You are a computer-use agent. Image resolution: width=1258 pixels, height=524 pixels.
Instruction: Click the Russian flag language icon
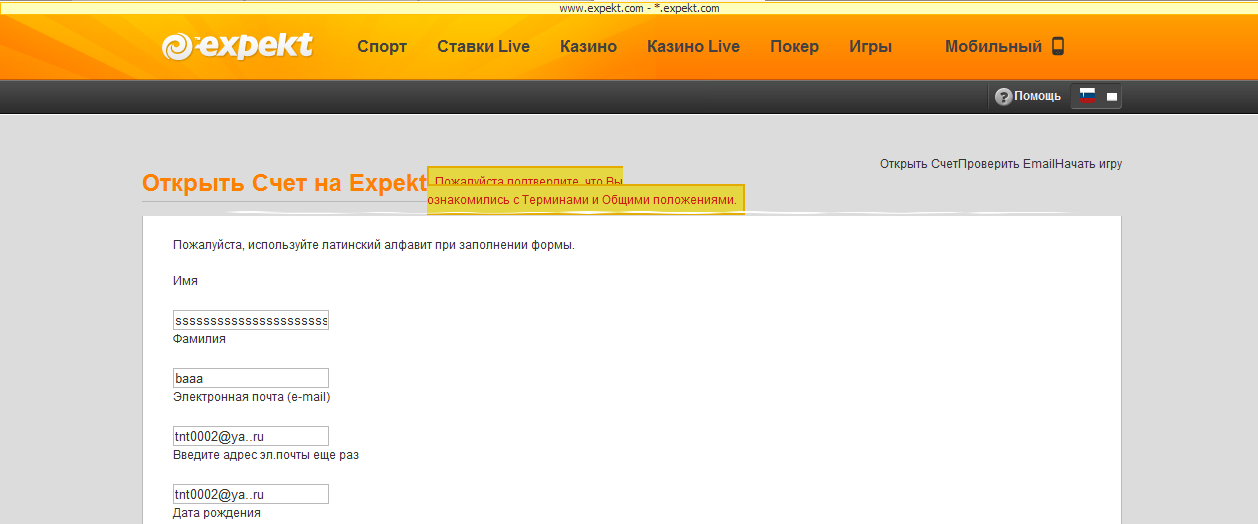[x=1088, y=96]
